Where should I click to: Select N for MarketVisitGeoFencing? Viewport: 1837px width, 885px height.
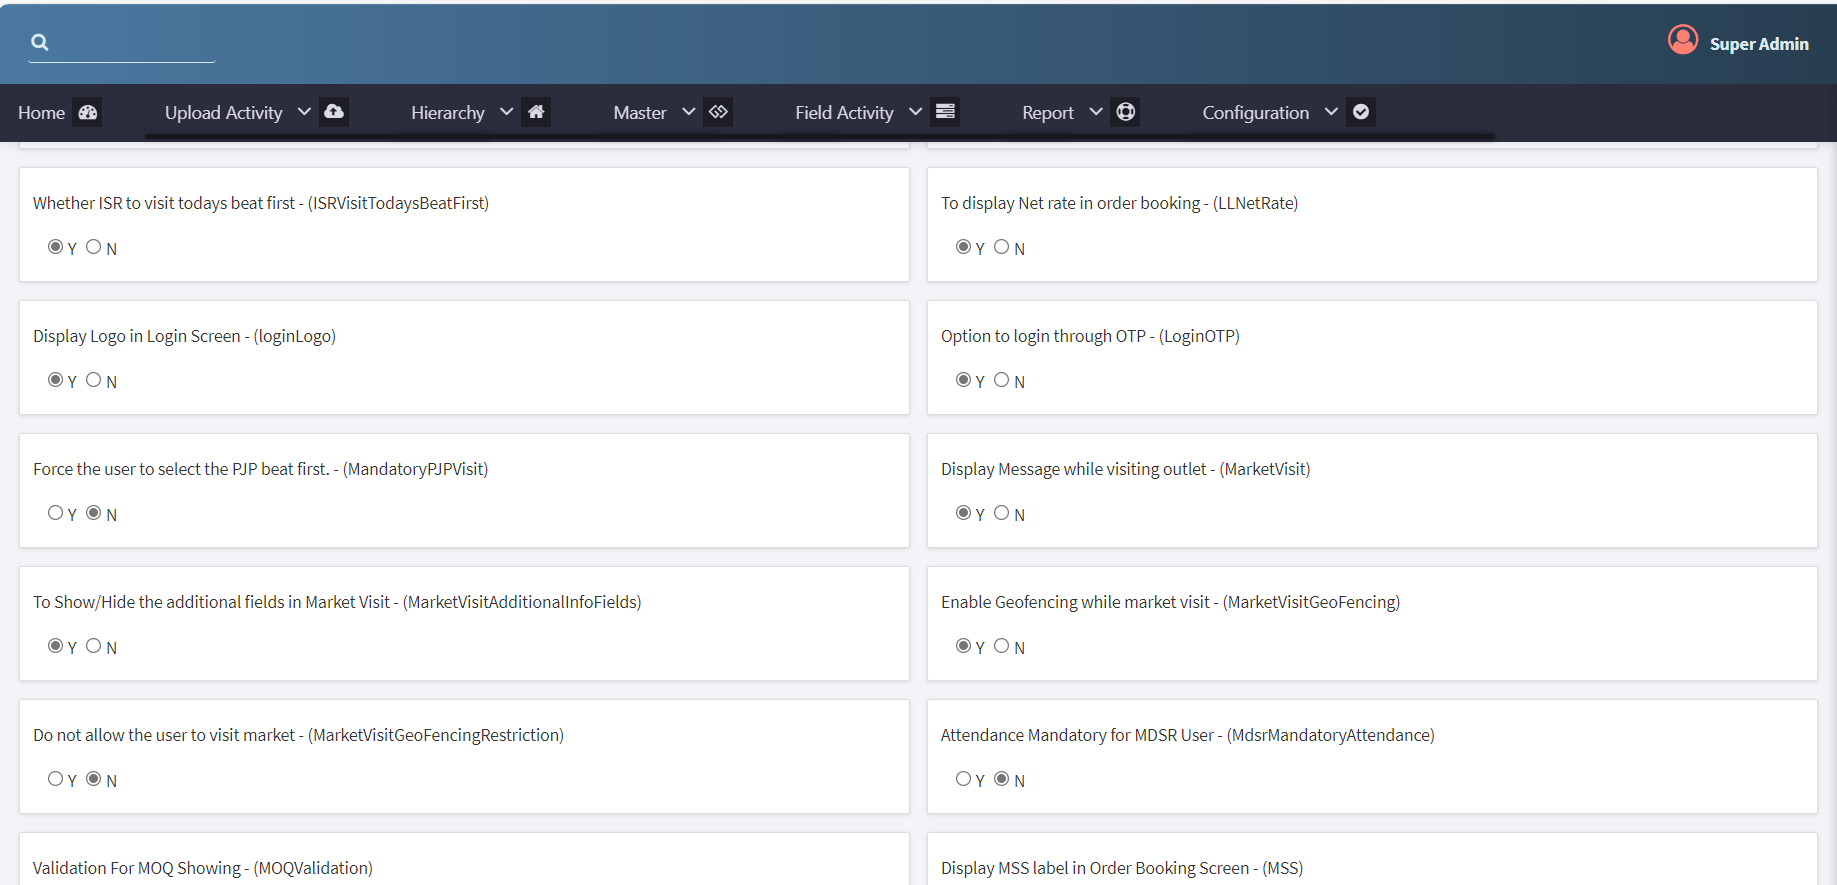tap(1002, 646)
